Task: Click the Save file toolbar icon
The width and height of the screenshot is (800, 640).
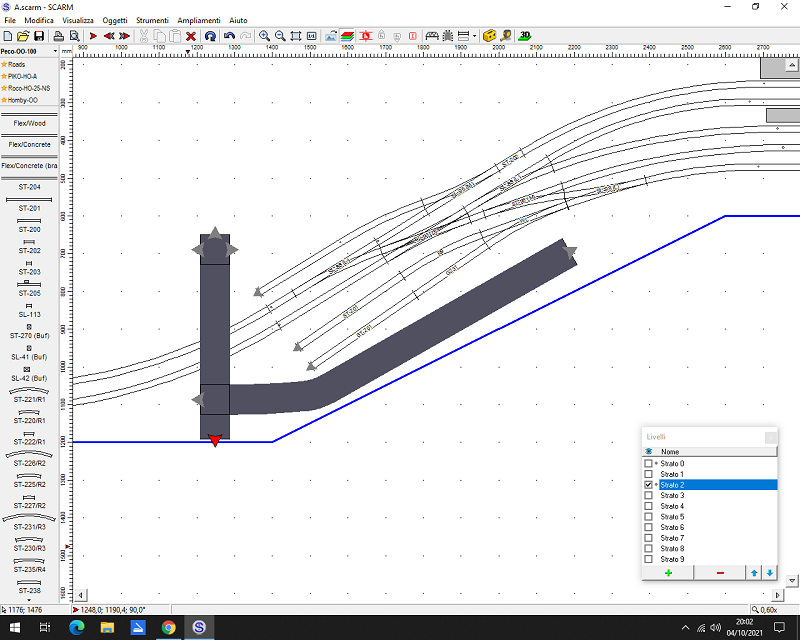Action: (x=38, y=36)
